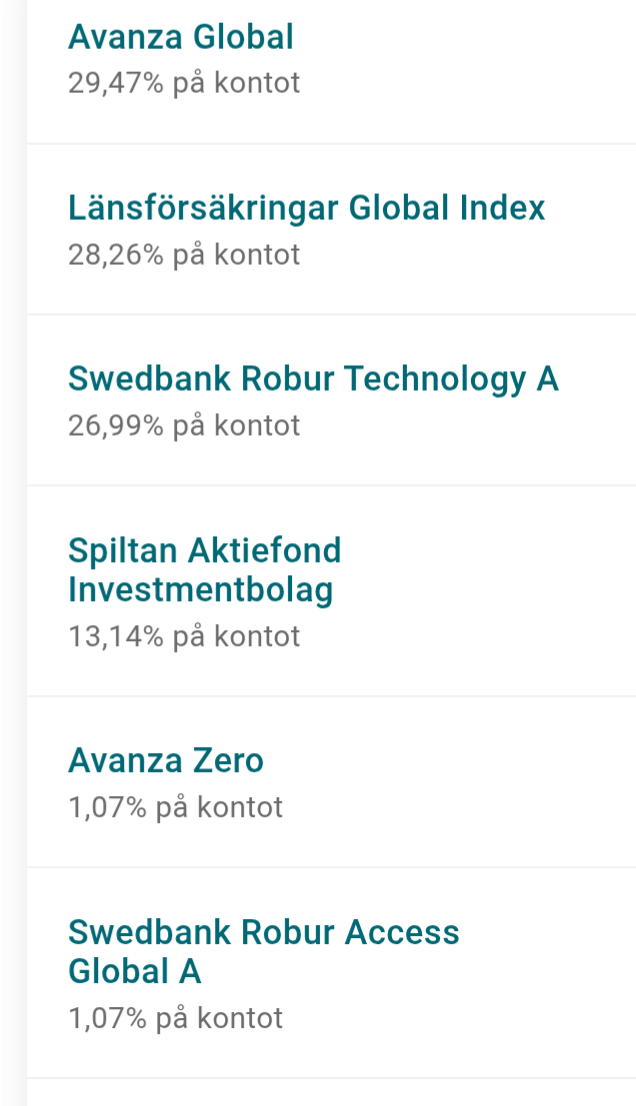The height and width of the screenshot is (1106, 636).
Task: Open Länsförsäkringar Global Index fund
Action: pyautogui.click(x=307, y=208)
